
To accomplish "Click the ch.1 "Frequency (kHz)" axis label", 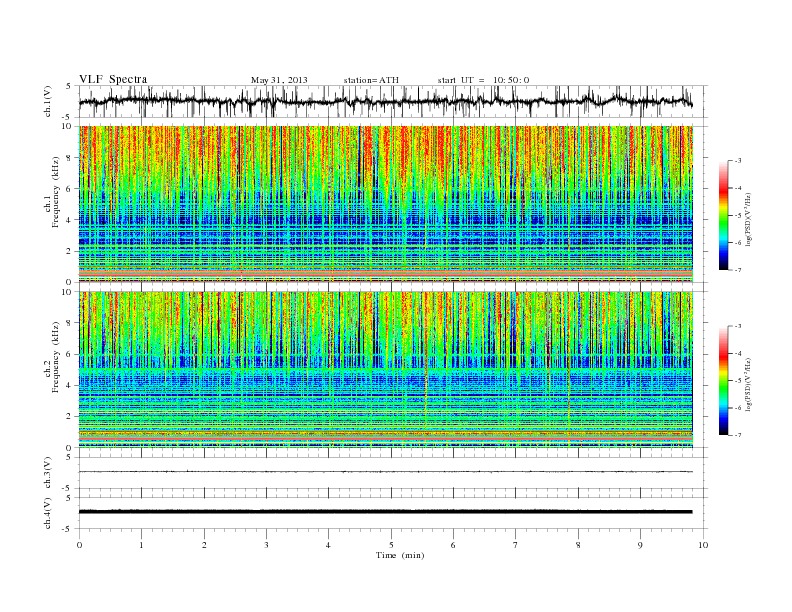I will [56, 192].
